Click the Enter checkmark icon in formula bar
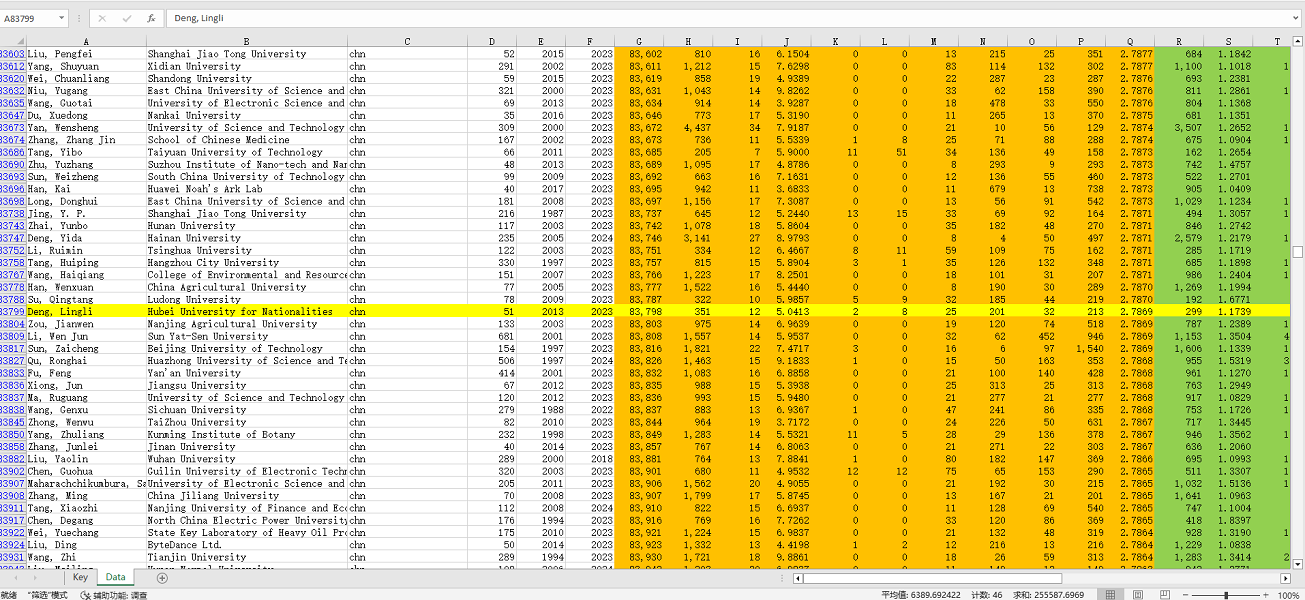The image size is (1305, 600). pos(126,18)
